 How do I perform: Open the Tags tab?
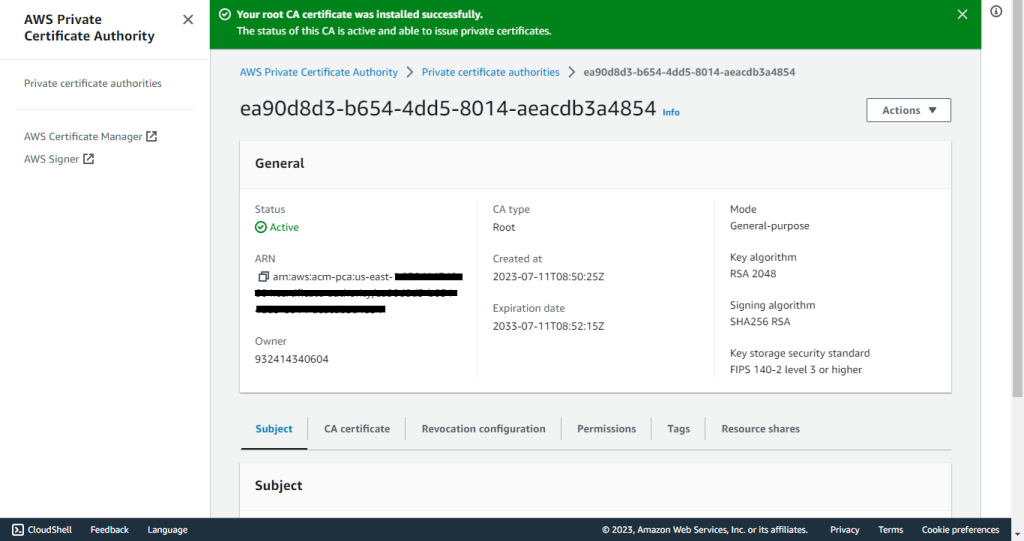click(x=679, y=429)
